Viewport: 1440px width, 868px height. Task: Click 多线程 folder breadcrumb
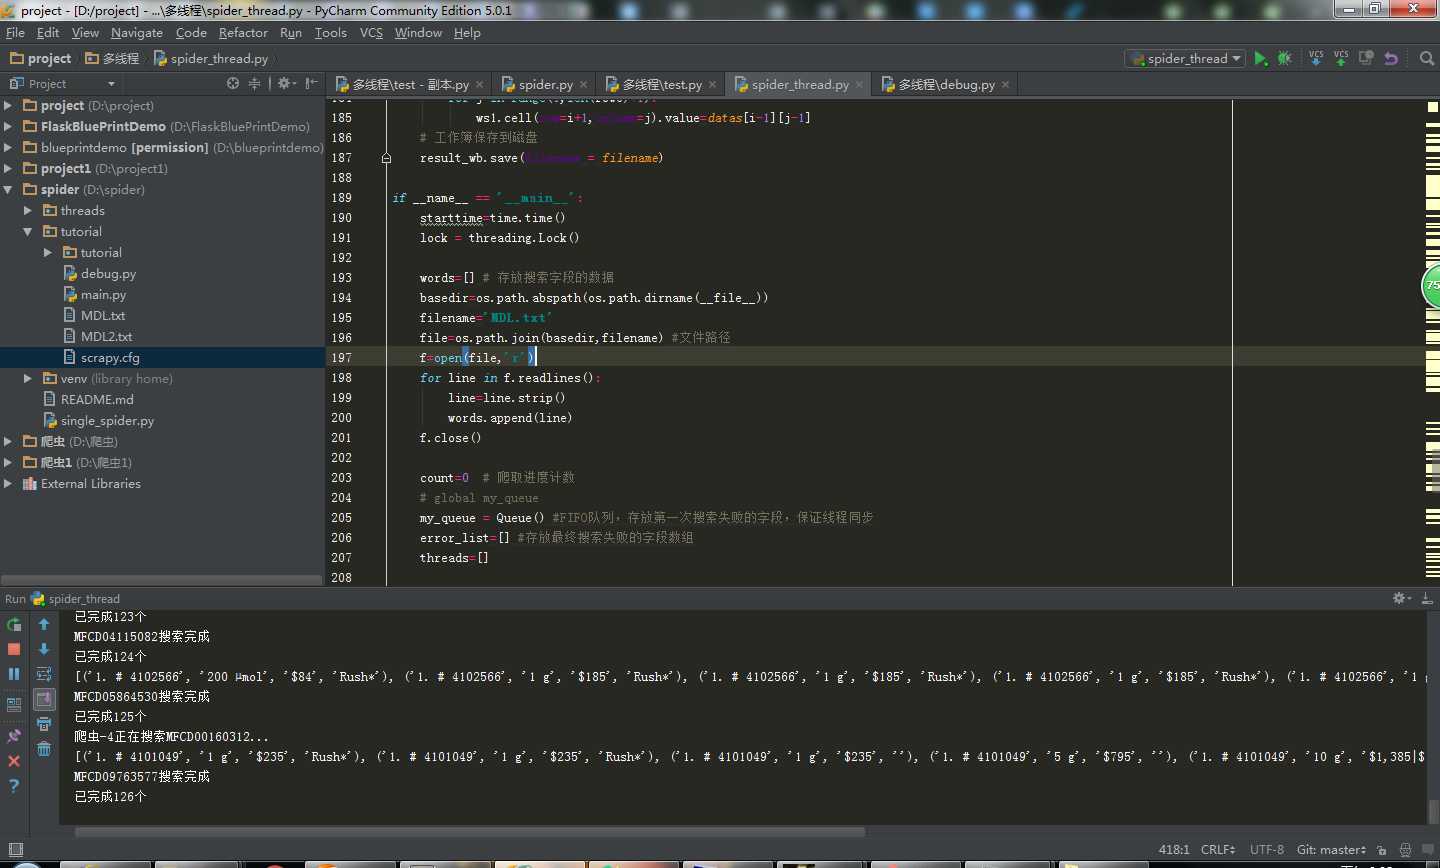tap(112, 58)
